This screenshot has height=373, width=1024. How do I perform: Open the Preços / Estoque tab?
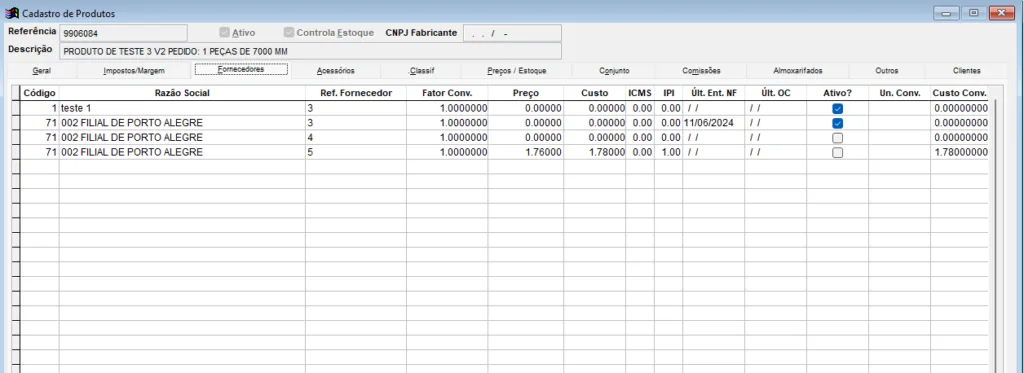point(516,71)
